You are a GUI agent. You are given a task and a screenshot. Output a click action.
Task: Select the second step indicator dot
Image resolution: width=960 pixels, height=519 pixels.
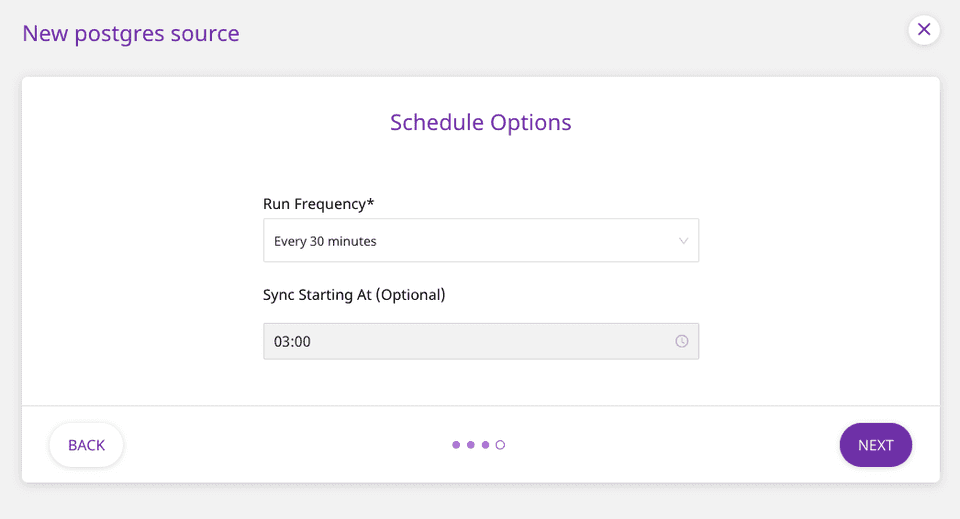click(x=471, y=445)
